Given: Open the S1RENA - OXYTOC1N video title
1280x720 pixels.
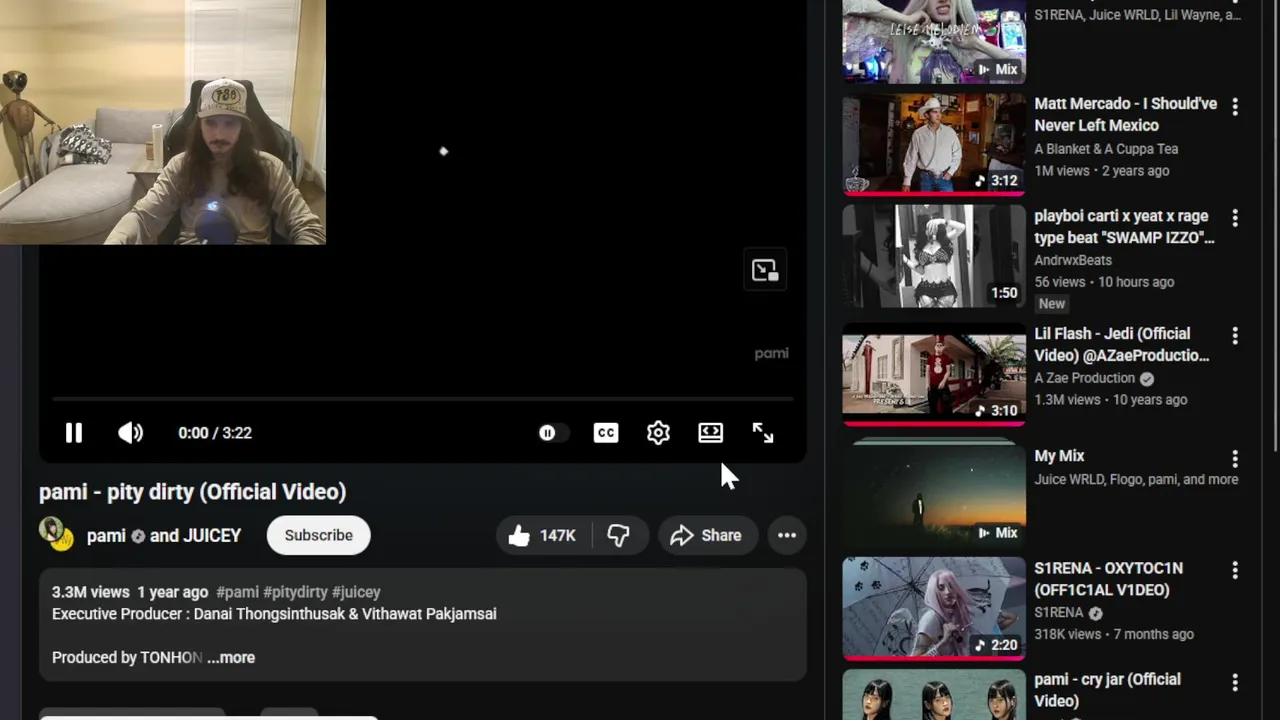Looking at the screenshot, I should coord(1108,578).
